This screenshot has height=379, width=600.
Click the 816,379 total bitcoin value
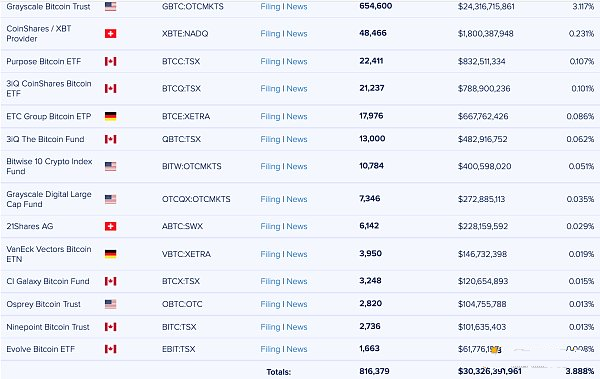[374, 371]
